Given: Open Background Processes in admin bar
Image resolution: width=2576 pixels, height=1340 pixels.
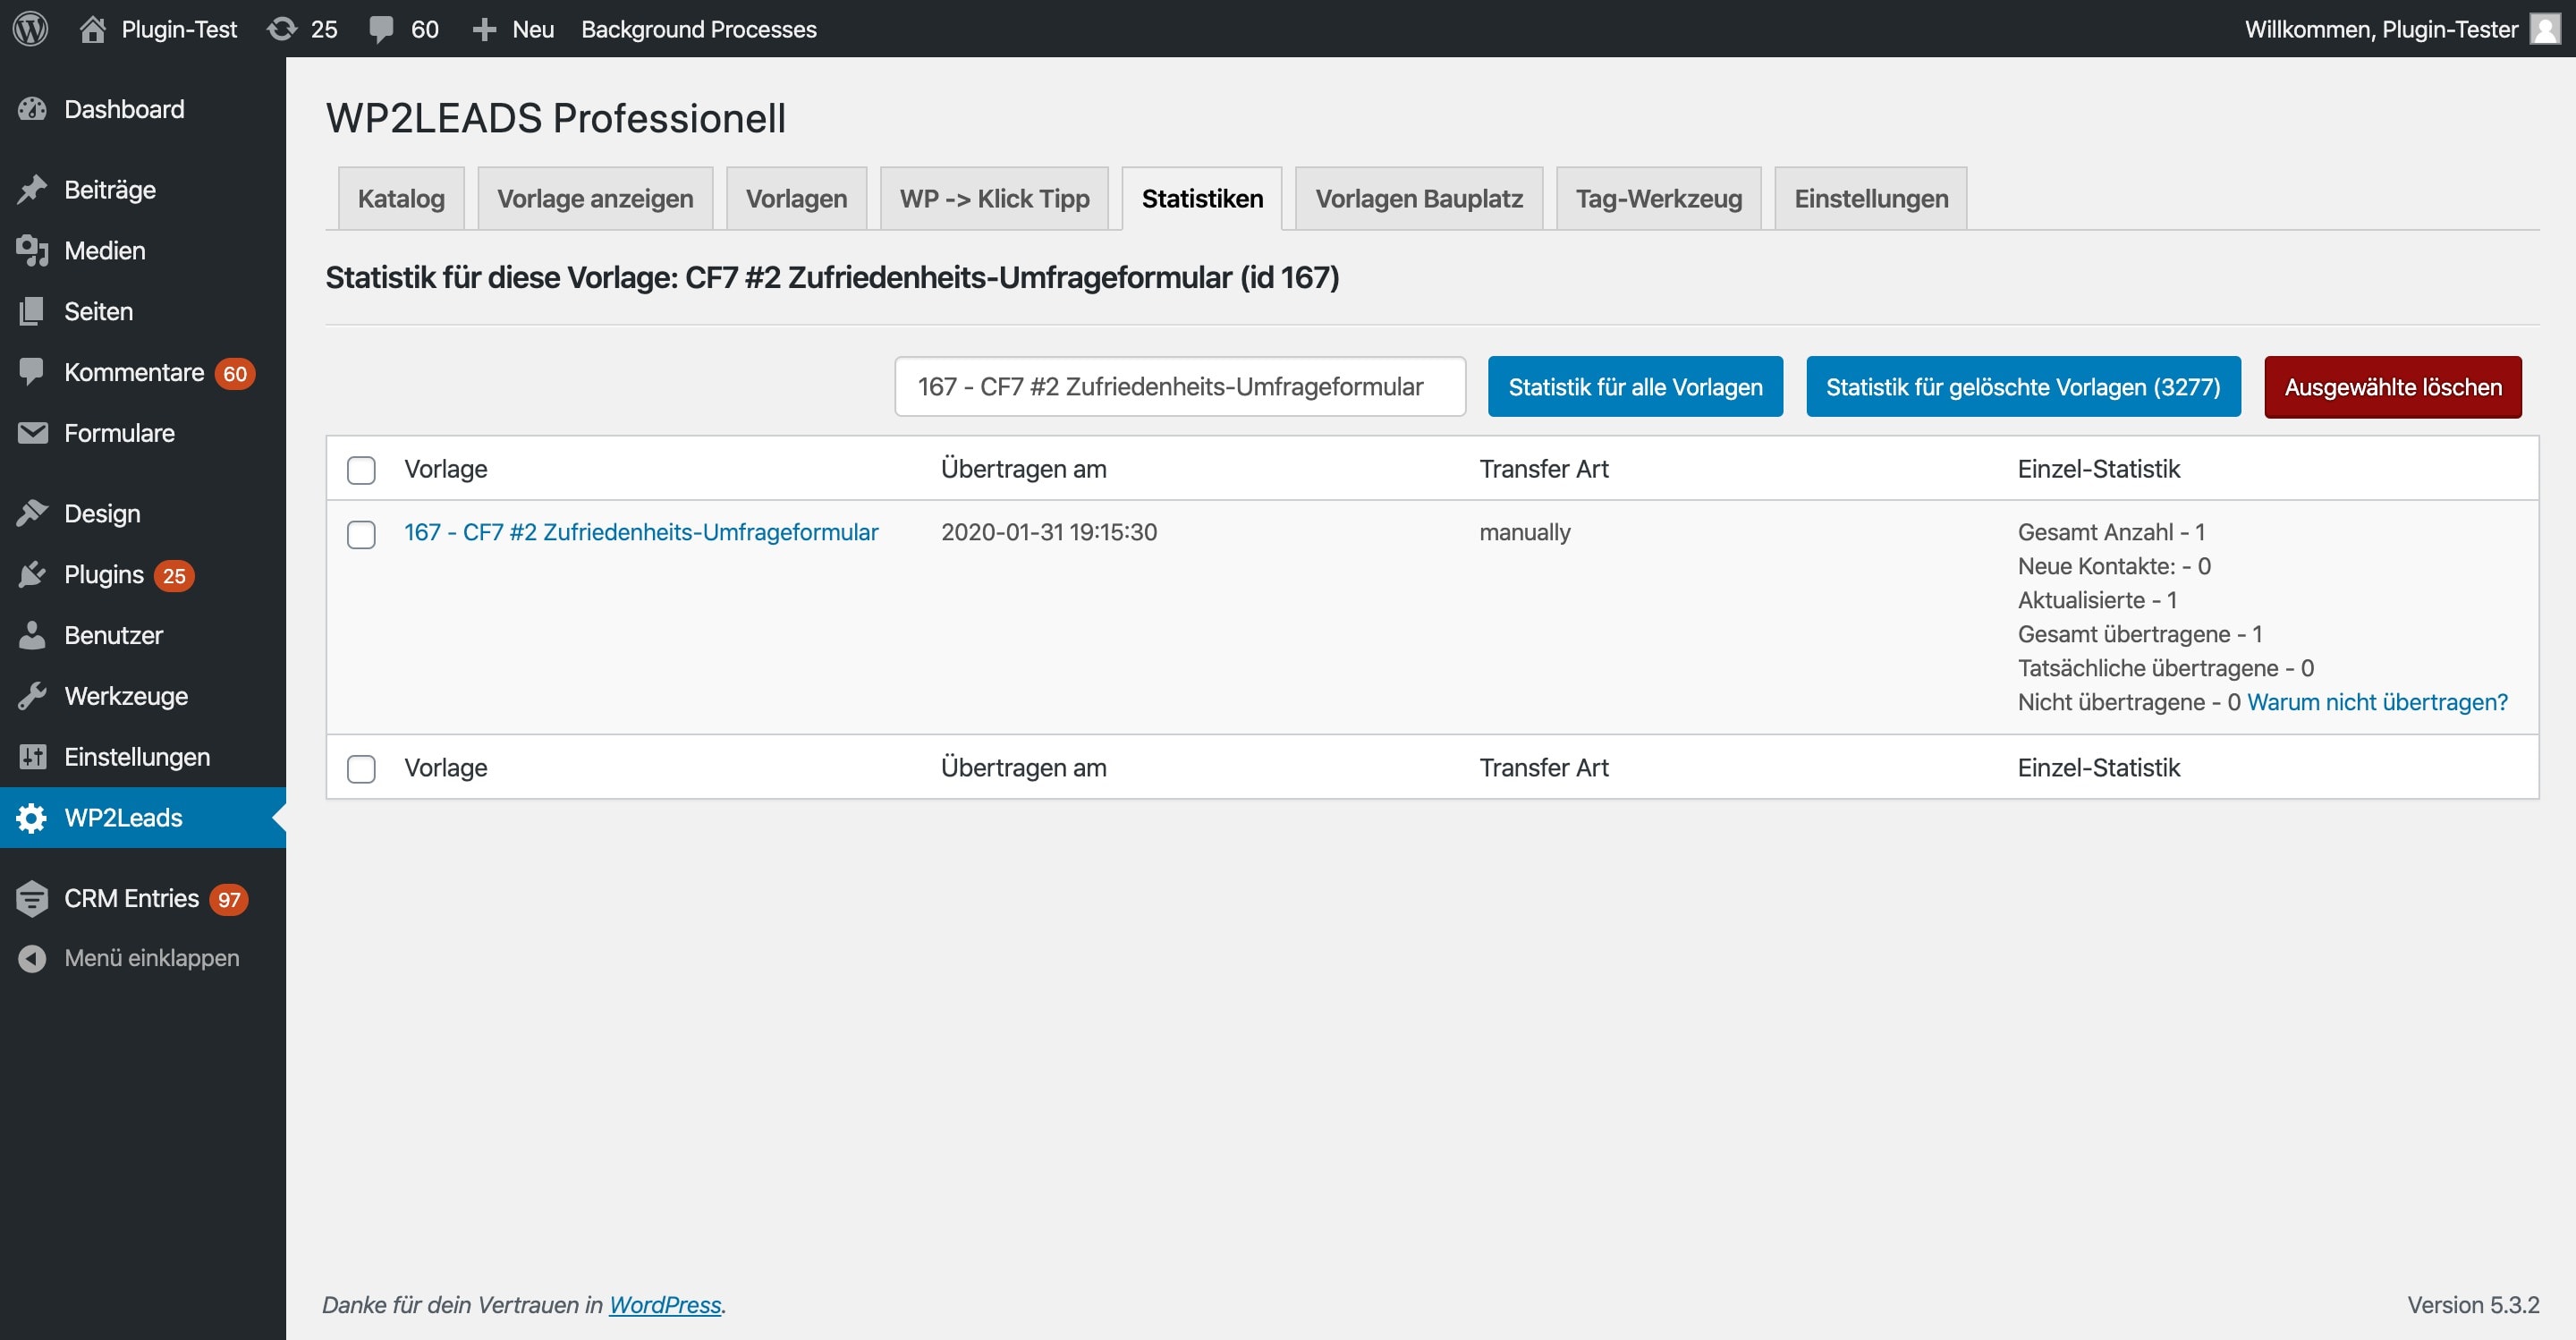Looking at the screenshot, I should (699, 29).
